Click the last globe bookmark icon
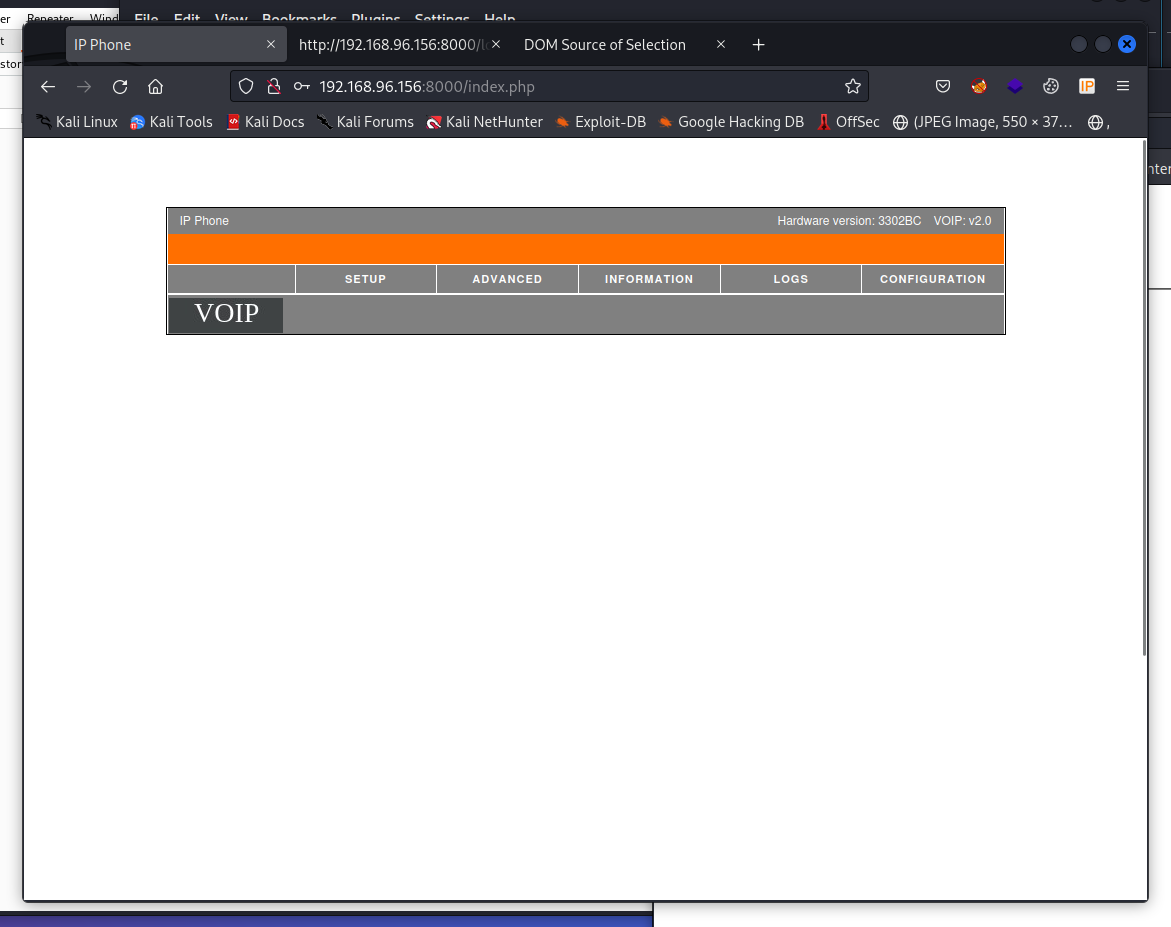This screenshot has width=1171, height=927. [1096, 122]
